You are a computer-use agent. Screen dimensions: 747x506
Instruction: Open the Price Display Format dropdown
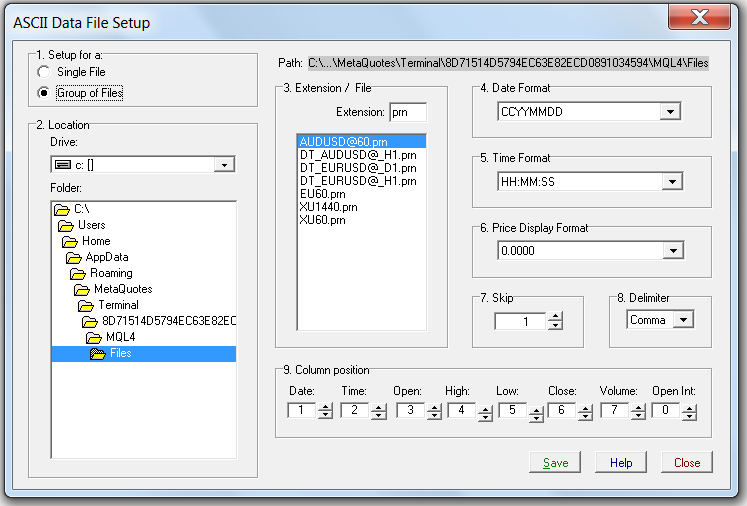coord(673,251)
